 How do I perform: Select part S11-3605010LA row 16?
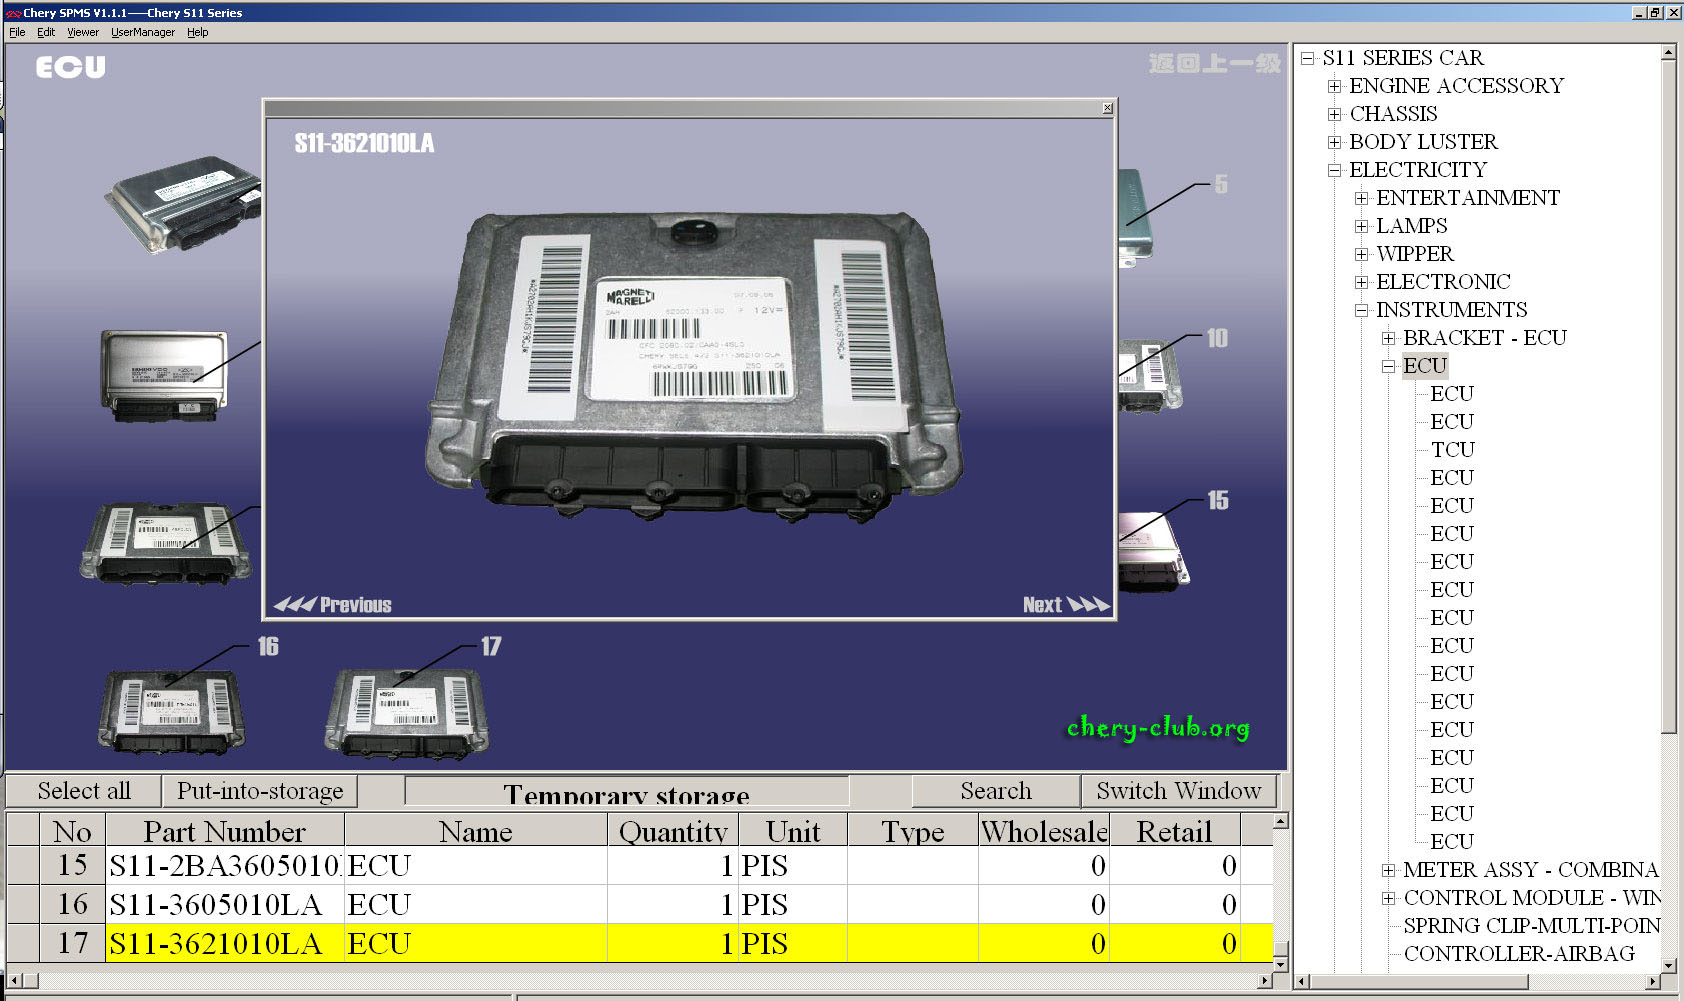[640, 905]
